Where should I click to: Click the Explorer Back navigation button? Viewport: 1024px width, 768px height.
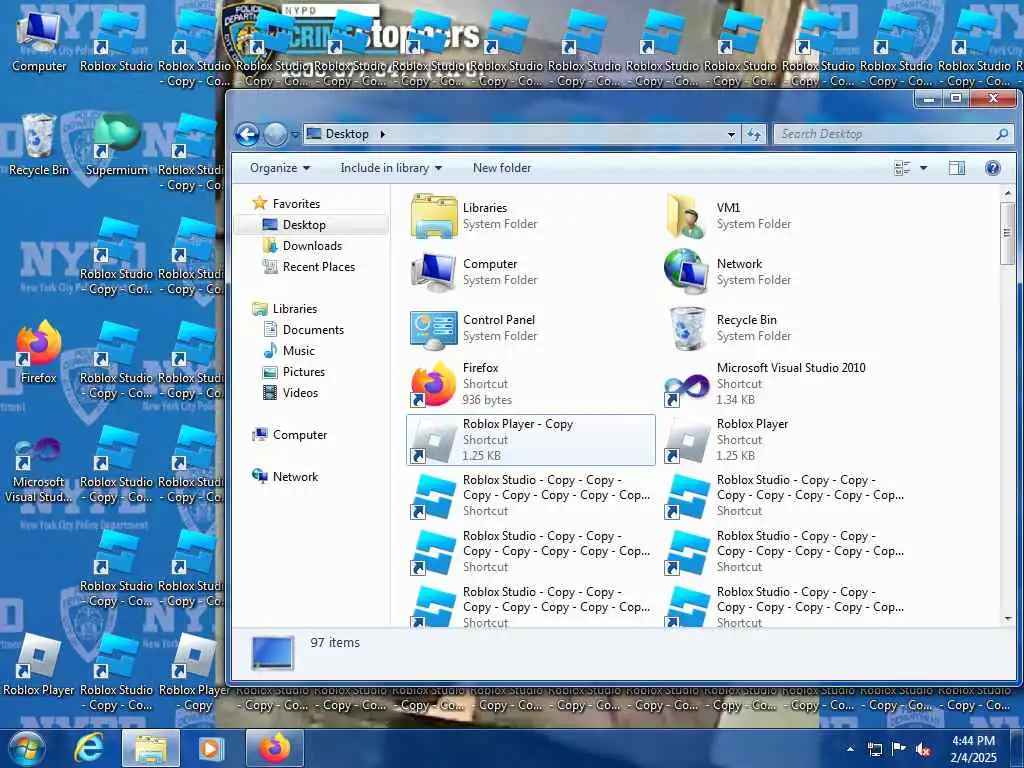[248, 135]
